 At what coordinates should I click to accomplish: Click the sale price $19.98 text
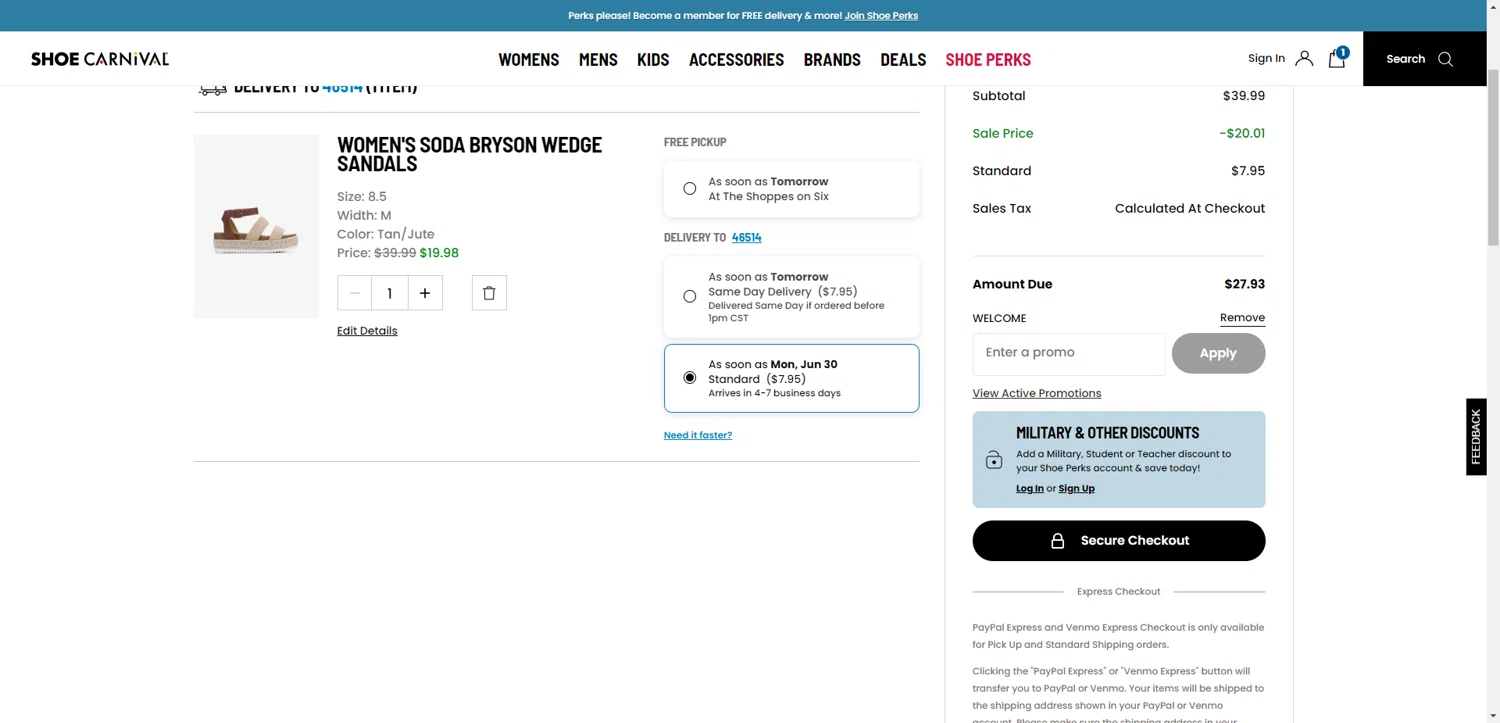tap(439, 253)
